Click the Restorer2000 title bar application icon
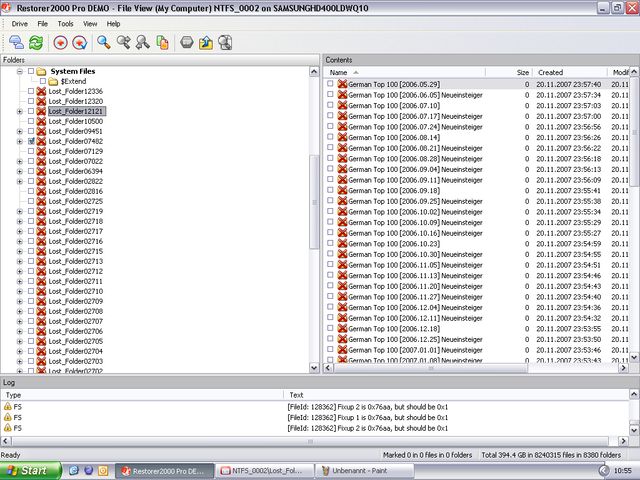The width and height of the screenshot is (640, 480). (x=6, y=7)
